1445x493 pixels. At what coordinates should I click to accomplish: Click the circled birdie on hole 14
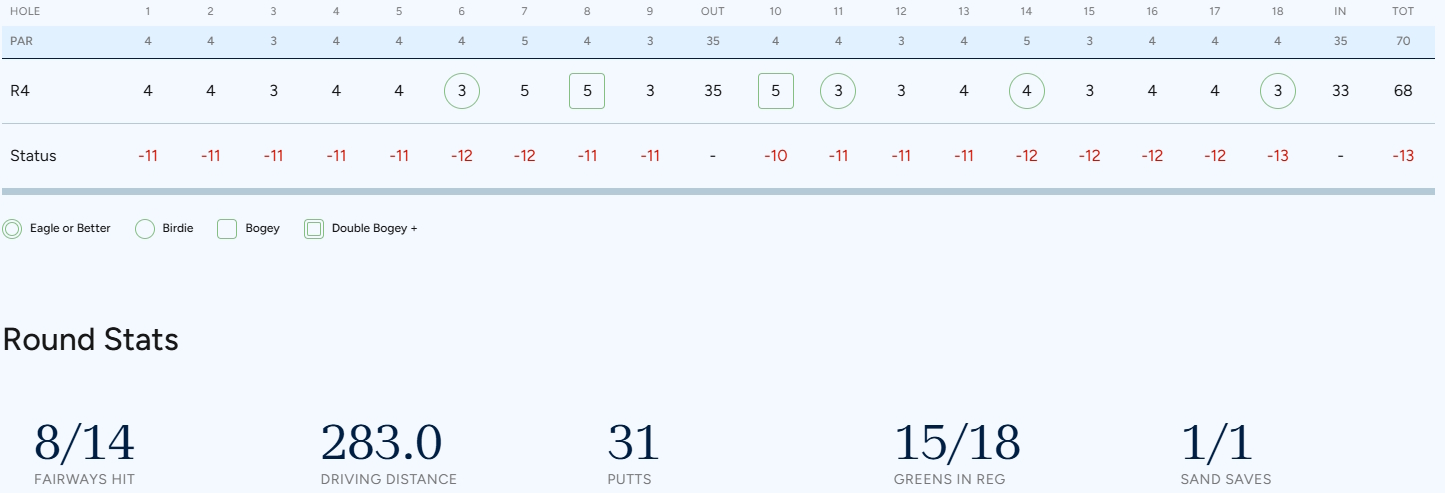tap(1027, 91)
